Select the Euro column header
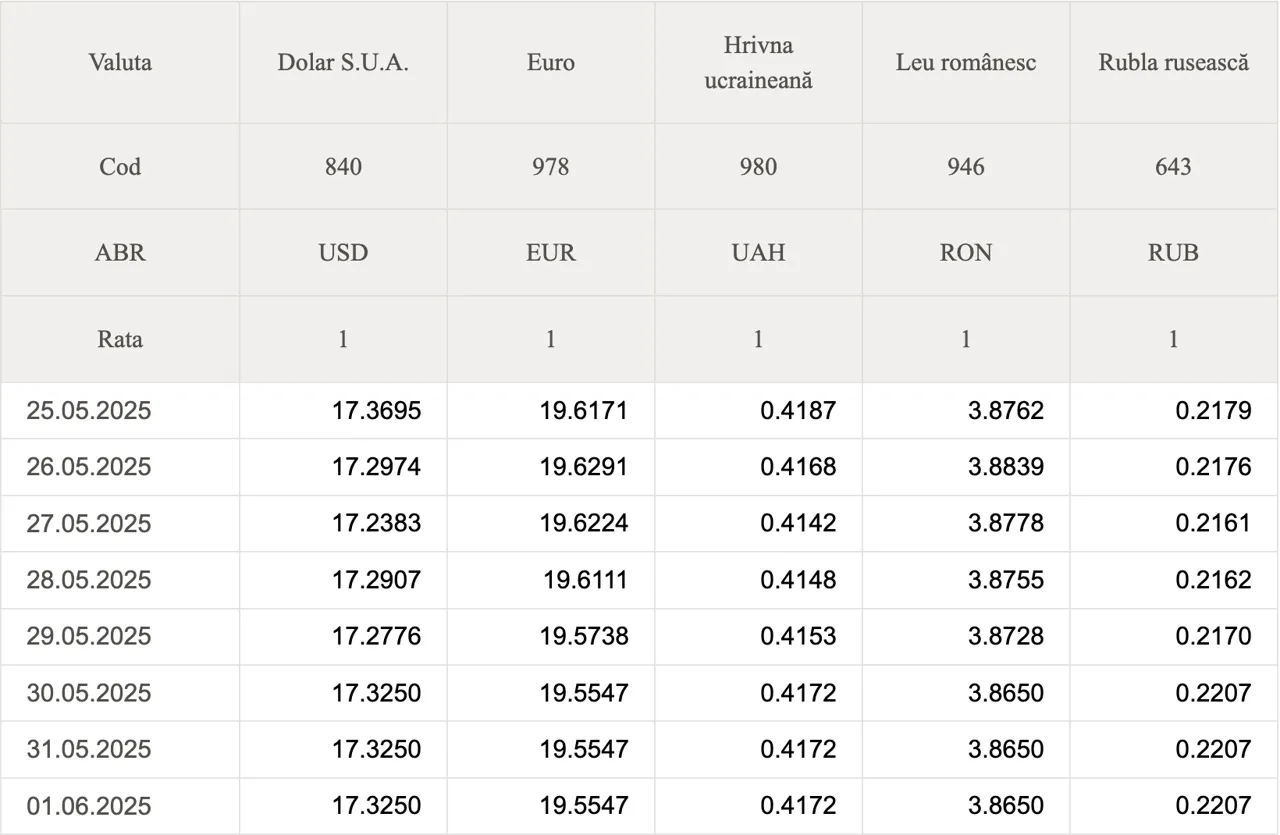The height and width of the screenshot is (835, 1280). tap(551, 62)
